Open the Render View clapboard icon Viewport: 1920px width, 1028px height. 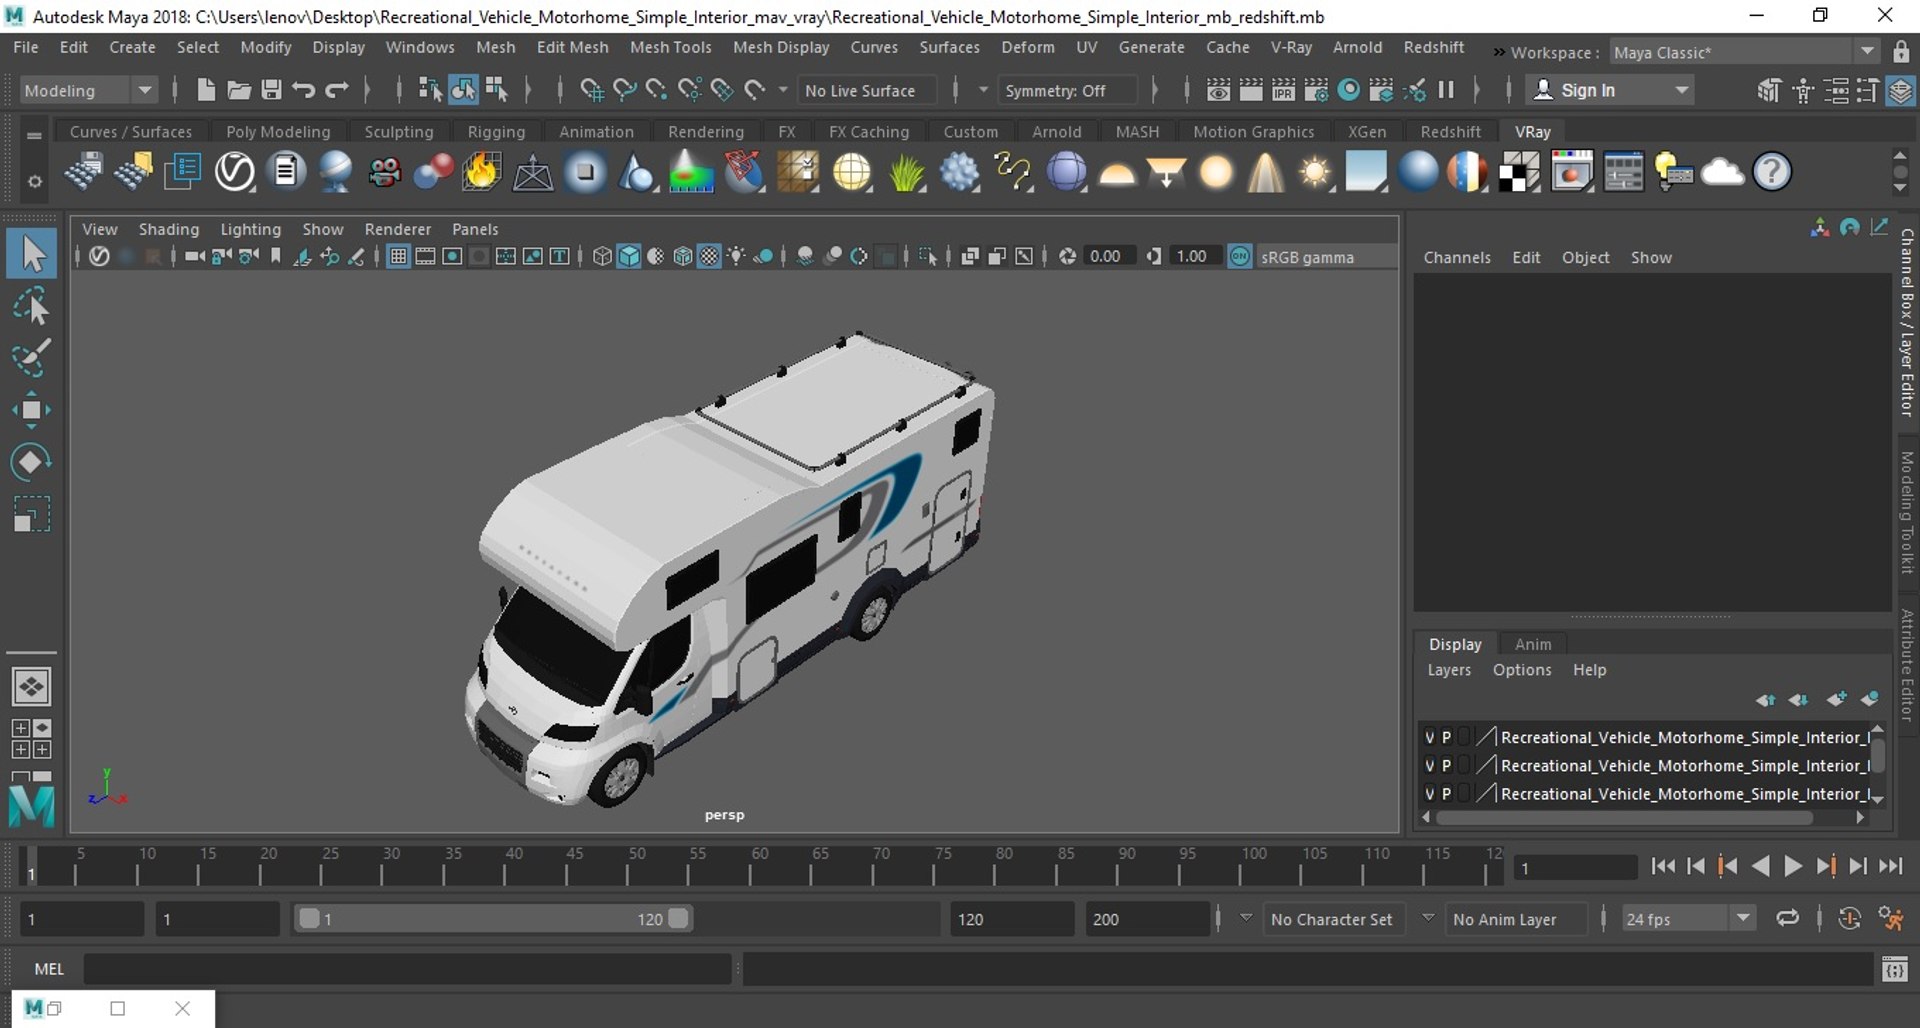(1218, 90)
